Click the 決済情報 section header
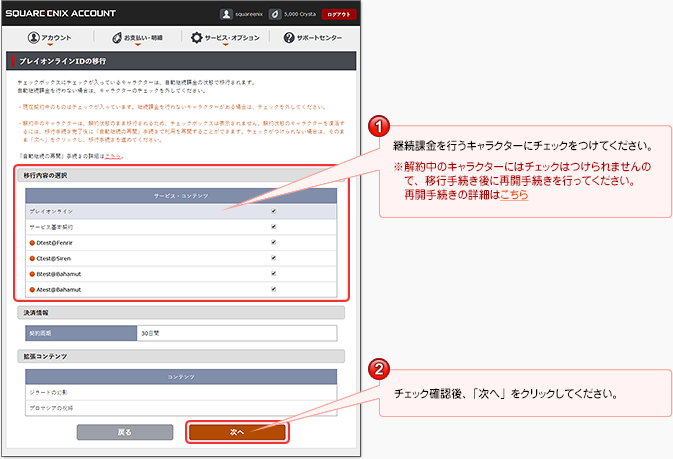The height and width of the screenshot is (459, 673). point(181,313)
